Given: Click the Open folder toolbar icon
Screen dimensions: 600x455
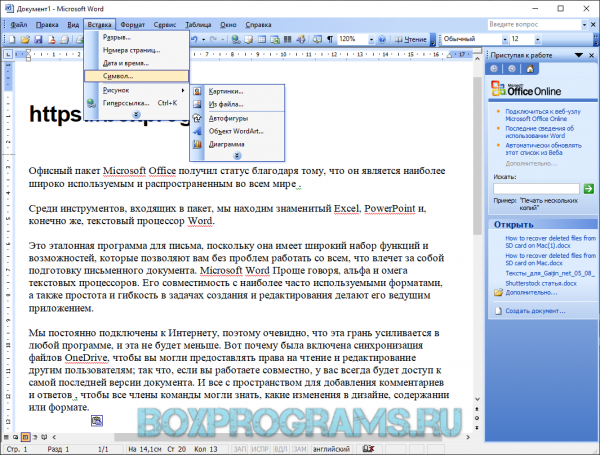Looking at the screenshot, I should click(25, 39).
